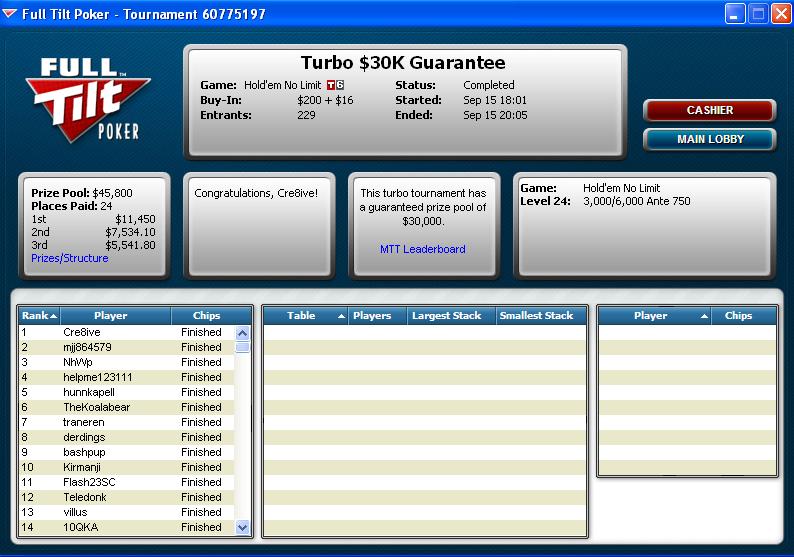Select player helpme123111 in the standings
Viewport: 794px width, 557px height.
pyautogui.click(x=127, y=377)
